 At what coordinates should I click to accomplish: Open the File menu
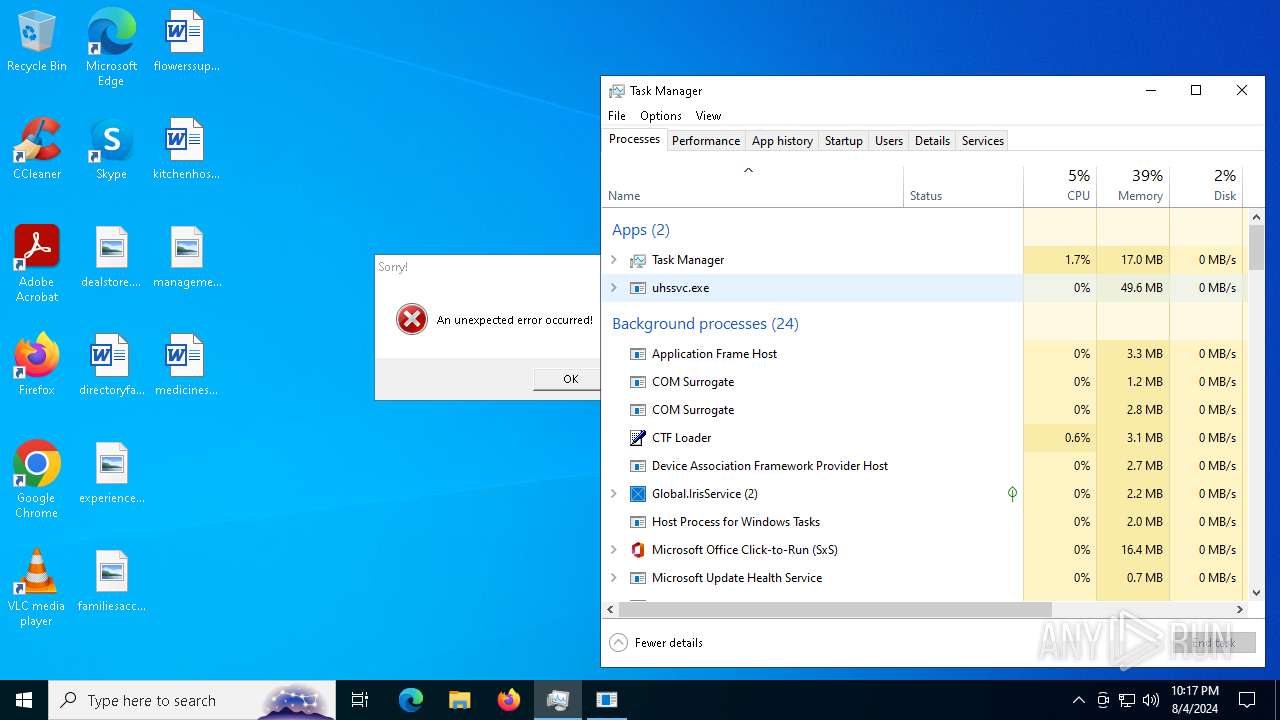pyautogui.click(x=617, y=116)
